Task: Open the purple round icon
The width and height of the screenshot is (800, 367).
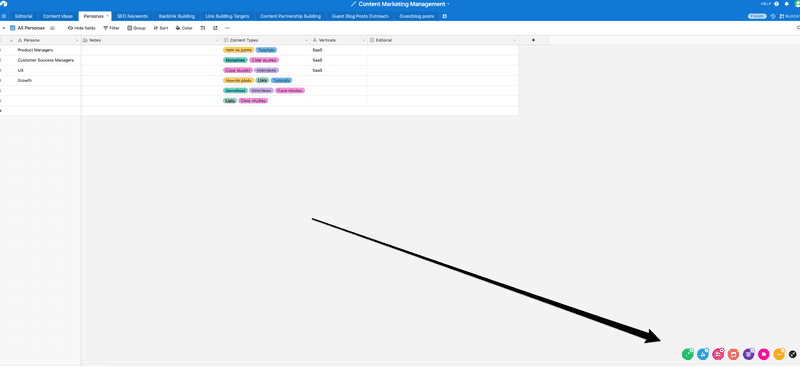Action: coord(748,354)
